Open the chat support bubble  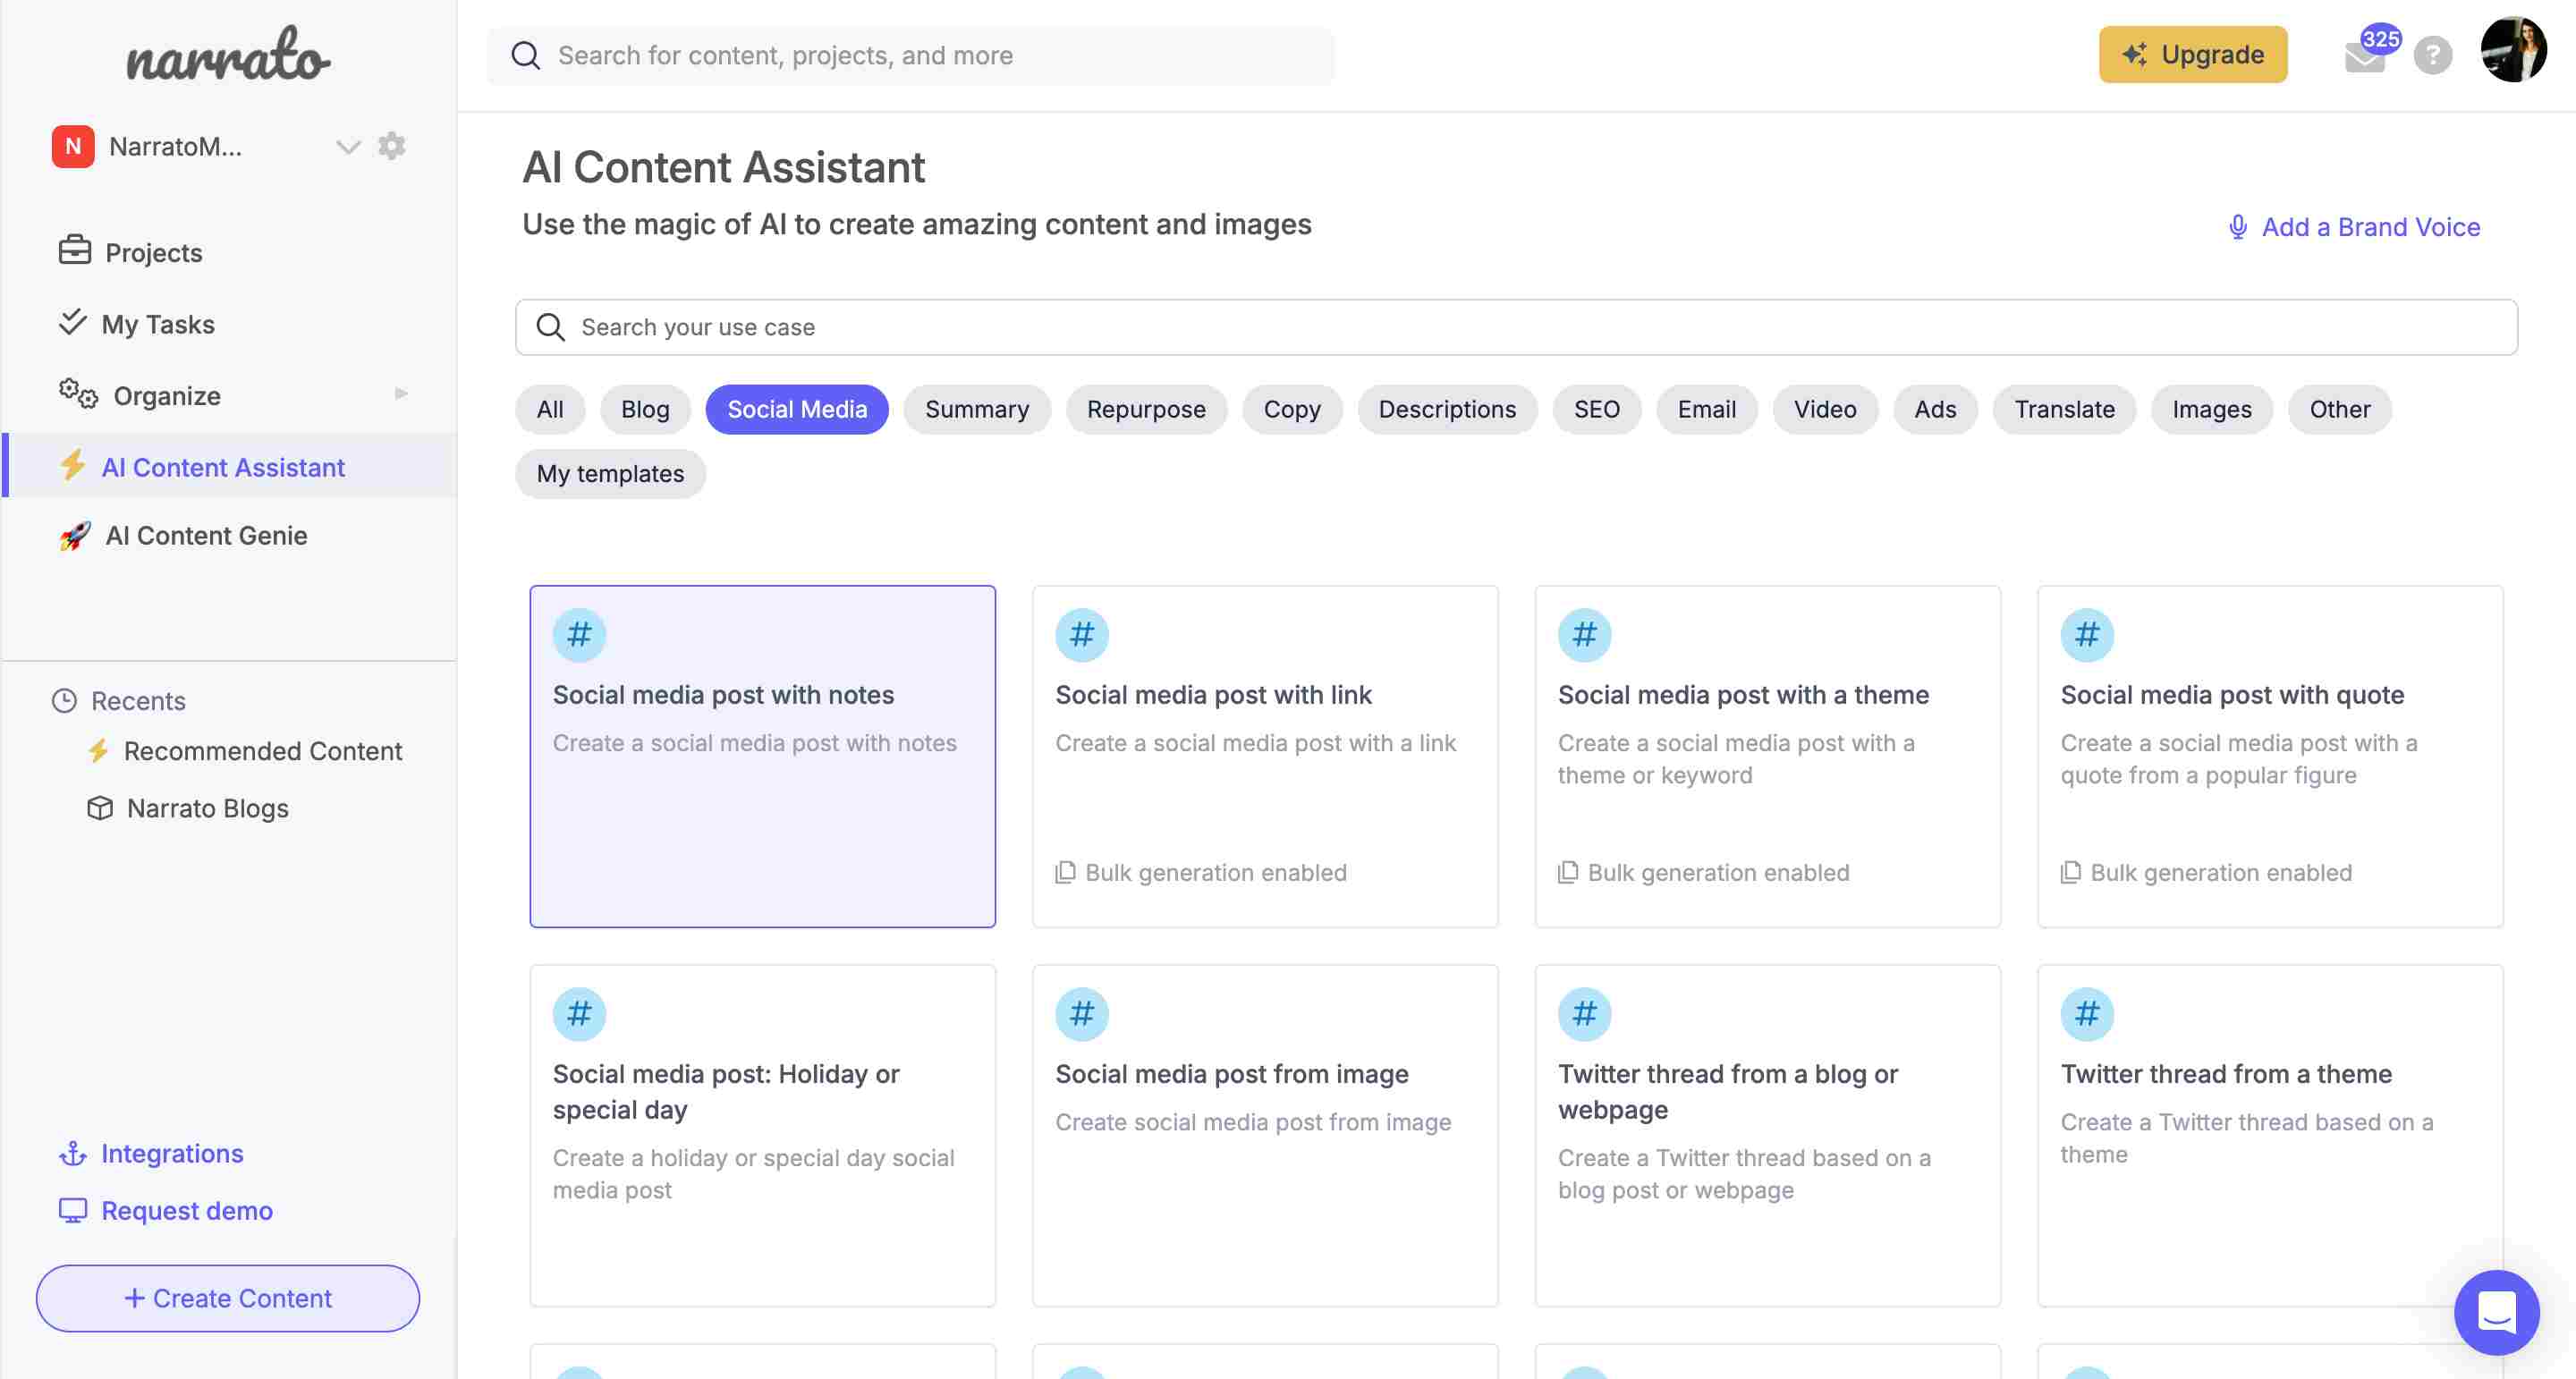(2496, 1311)
